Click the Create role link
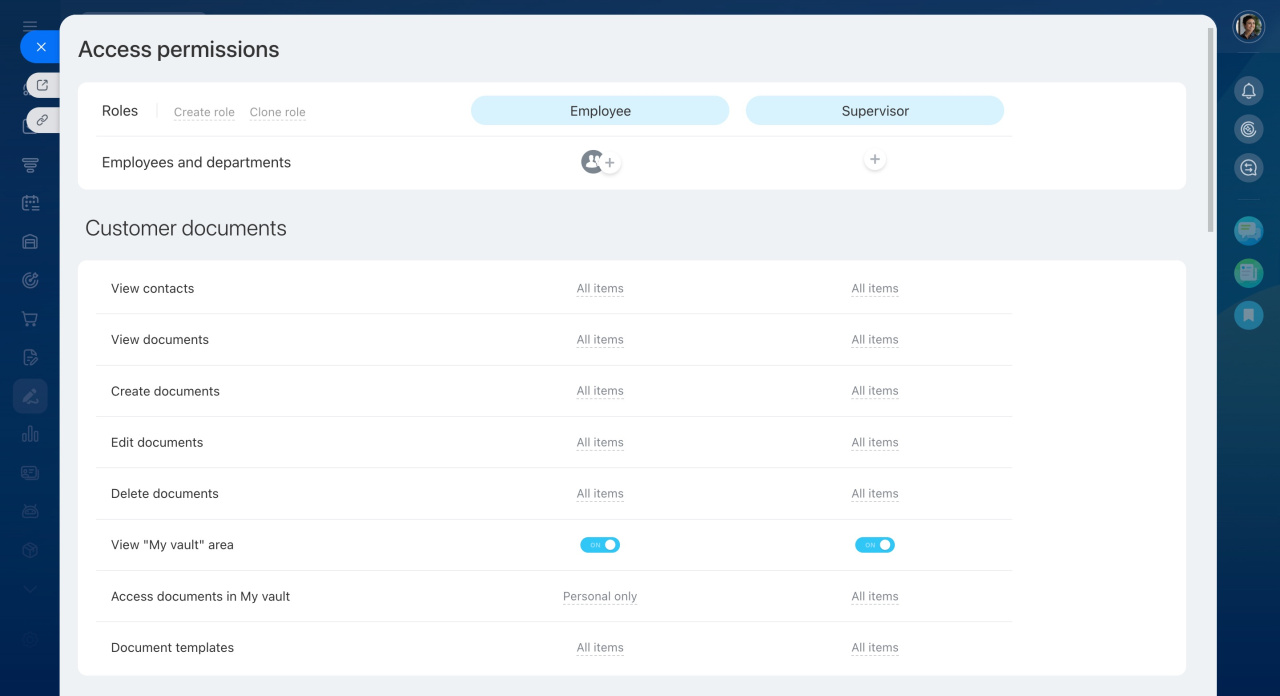Viewport: 1280px width, 696px height. click(204, 112)
